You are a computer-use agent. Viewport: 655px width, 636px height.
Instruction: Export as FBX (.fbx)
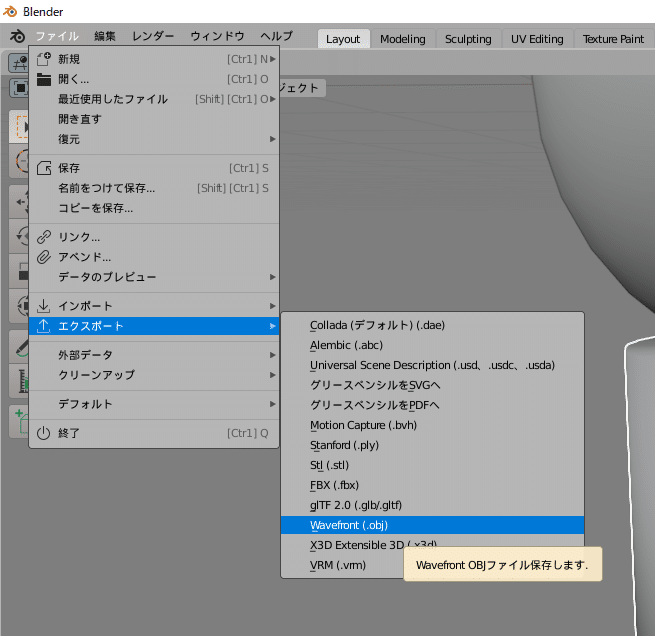[432, 485]
